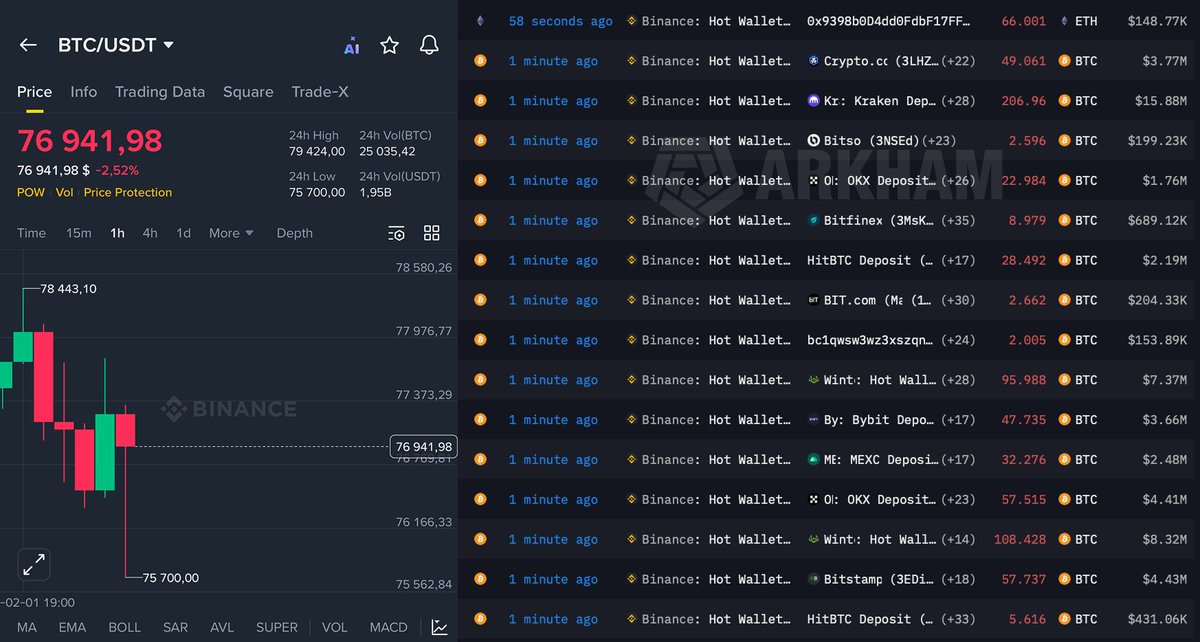
Task: Click the chart style icon beside MACD
Action: click(439, 627)
